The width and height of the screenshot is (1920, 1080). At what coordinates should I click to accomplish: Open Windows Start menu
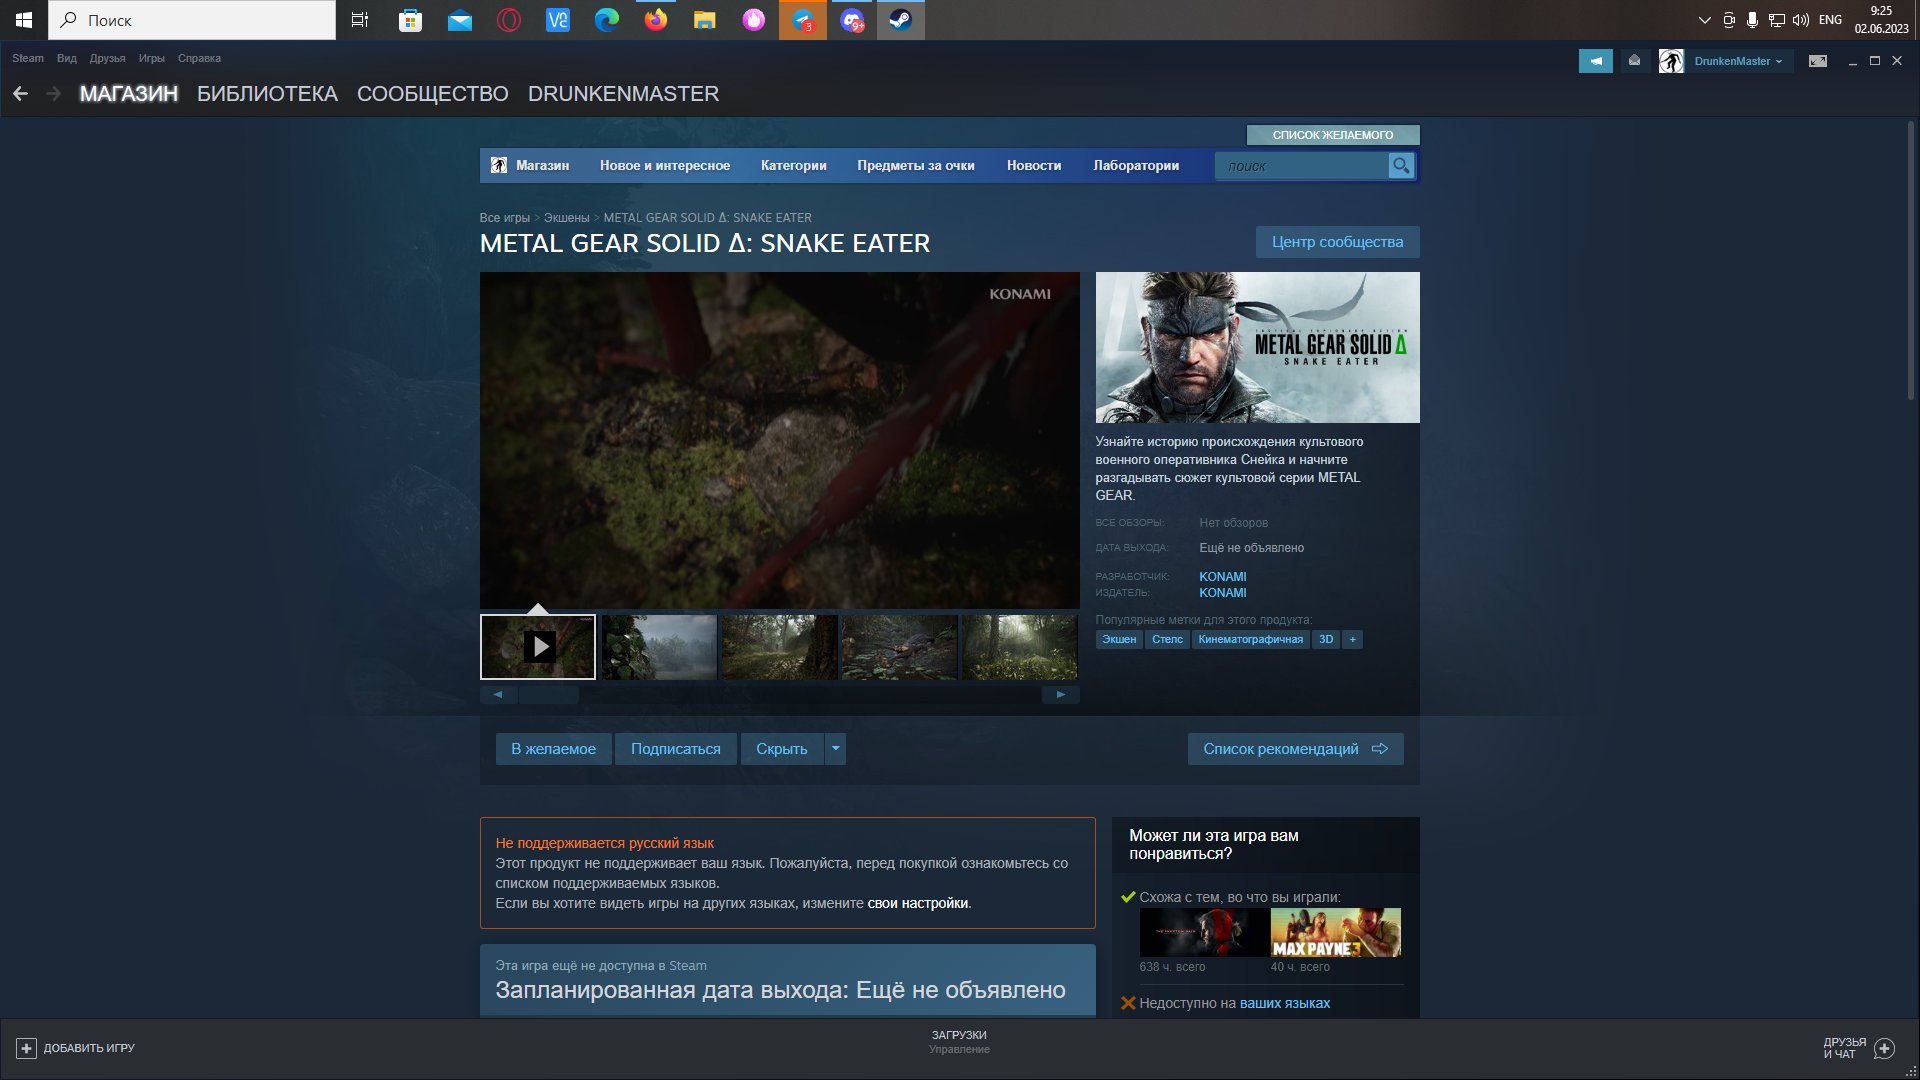coord(24,20)
